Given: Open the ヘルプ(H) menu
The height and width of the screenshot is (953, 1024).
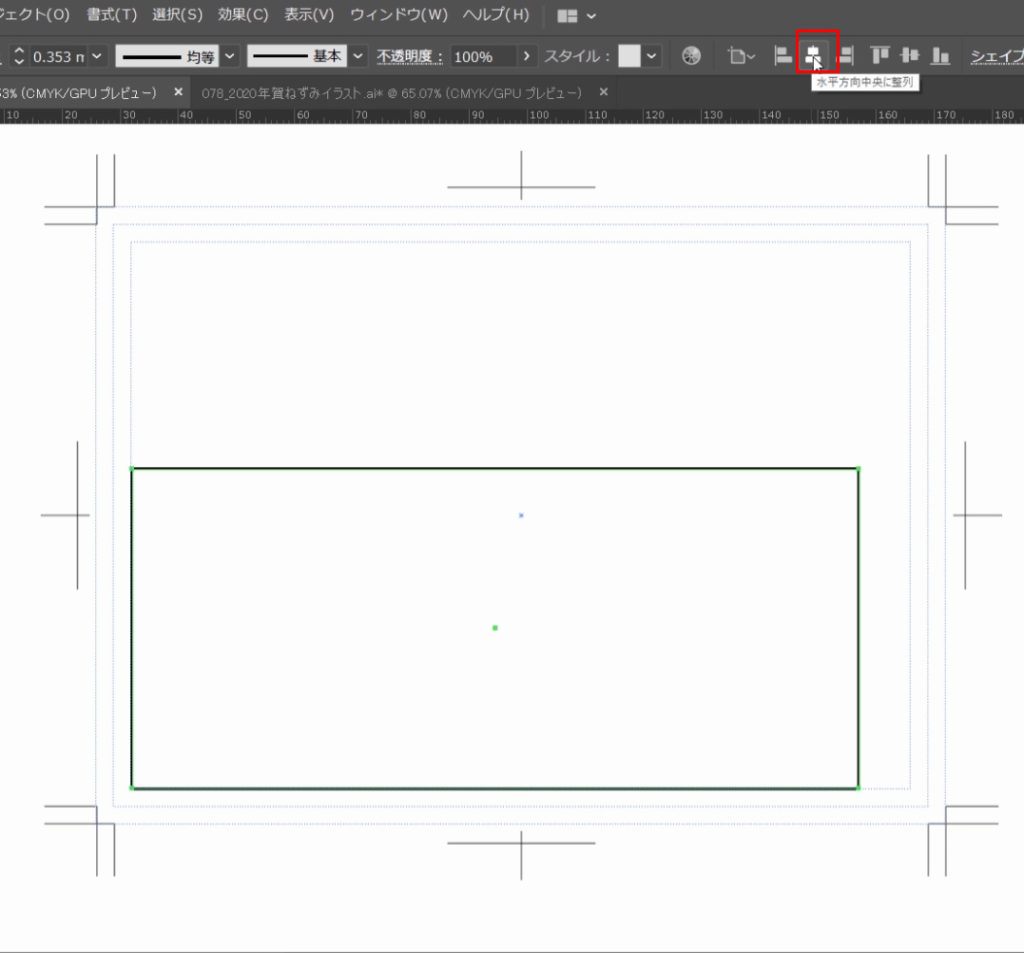Looking at the screenshot, I should tap(496, 15).
